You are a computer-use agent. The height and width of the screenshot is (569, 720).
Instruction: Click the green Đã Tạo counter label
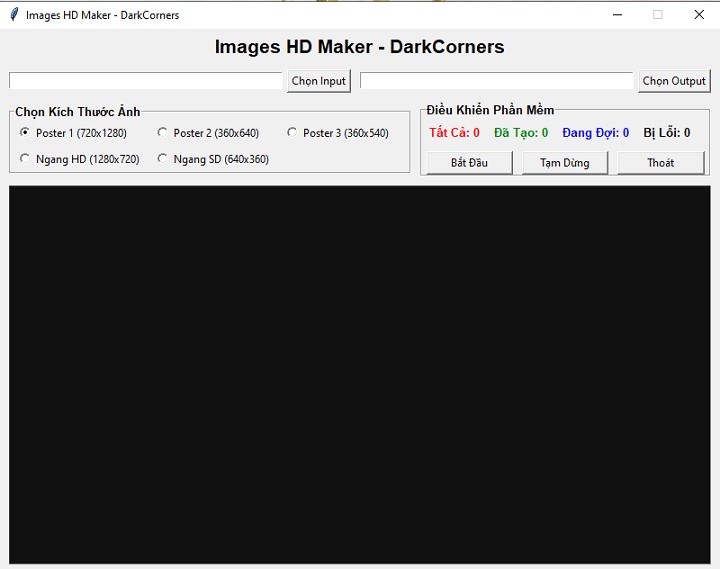click(521, 133)
